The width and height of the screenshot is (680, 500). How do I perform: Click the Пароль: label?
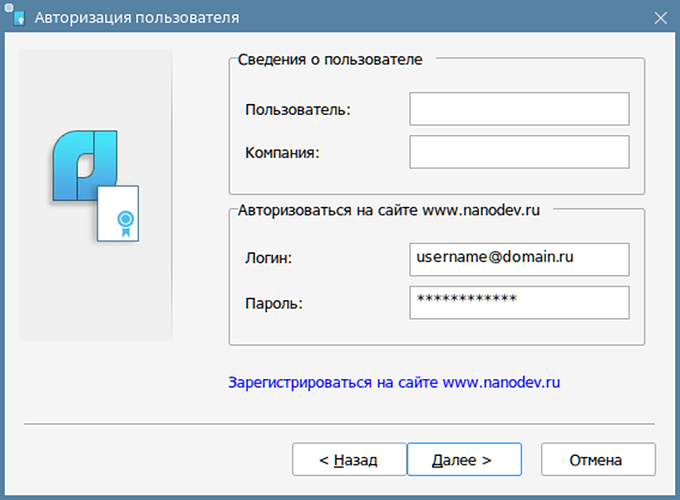tap(274, 303)
